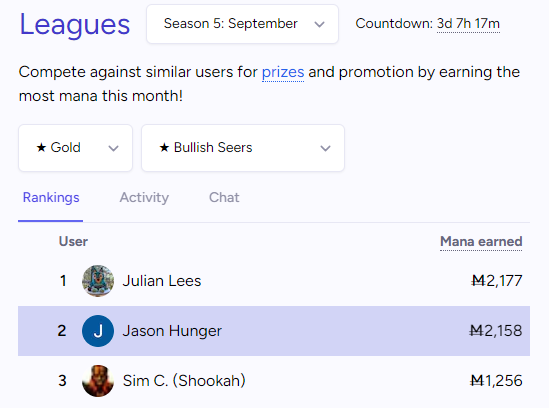Click the Jason Hunger name link
This screenshot has height=408, width=549.
coord(172,331)
